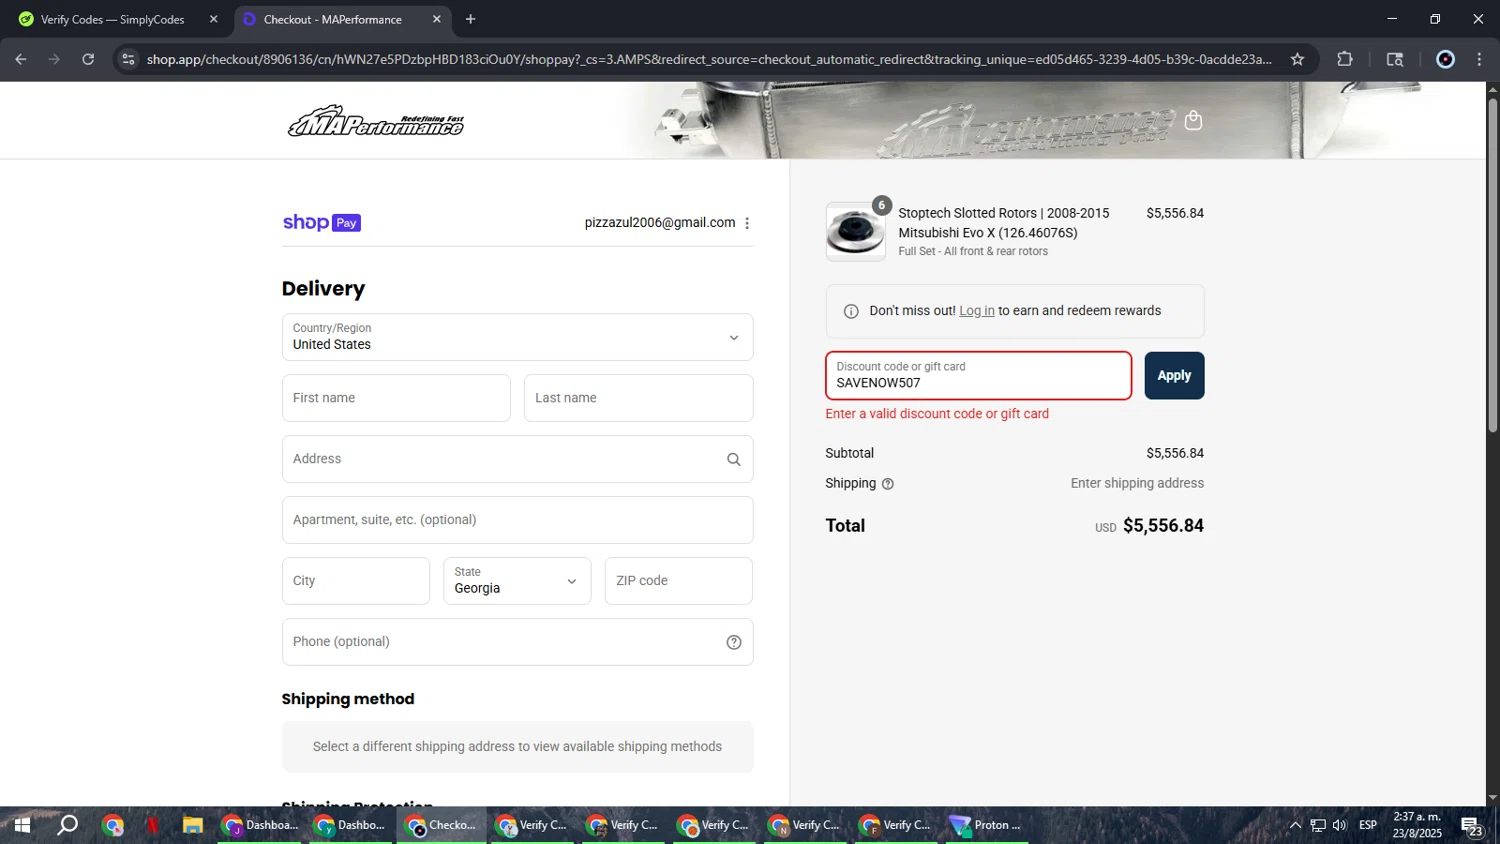
Task: Click the browser back arrow
Action: [21, 59]
